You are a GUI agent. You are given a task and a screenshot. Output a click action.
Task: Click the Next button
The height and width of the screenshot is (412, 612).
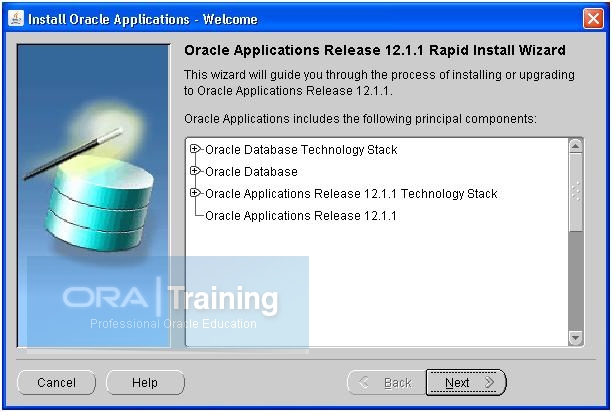coord(466,382)
